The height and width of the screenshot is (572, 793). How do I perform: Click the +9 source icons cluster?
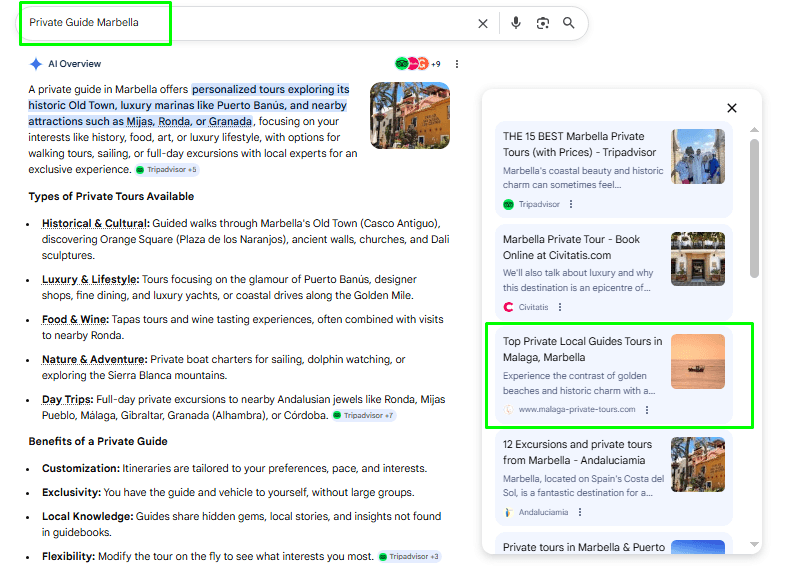(x=418, y=64)
